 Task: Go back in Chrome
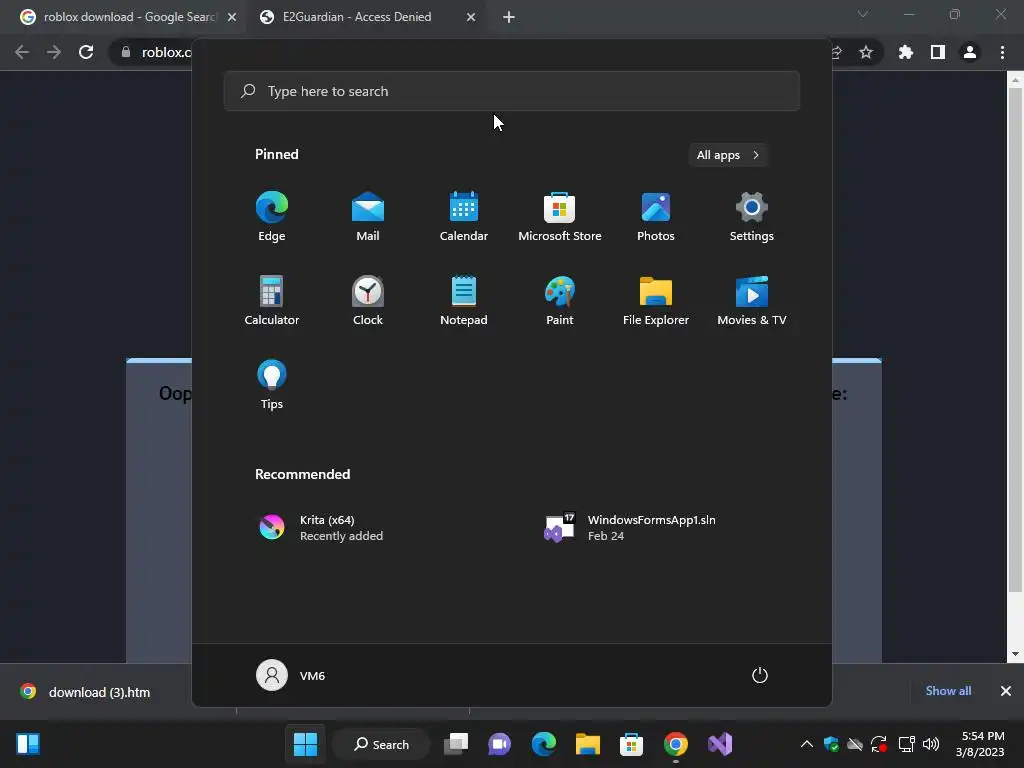coord(22,52)
